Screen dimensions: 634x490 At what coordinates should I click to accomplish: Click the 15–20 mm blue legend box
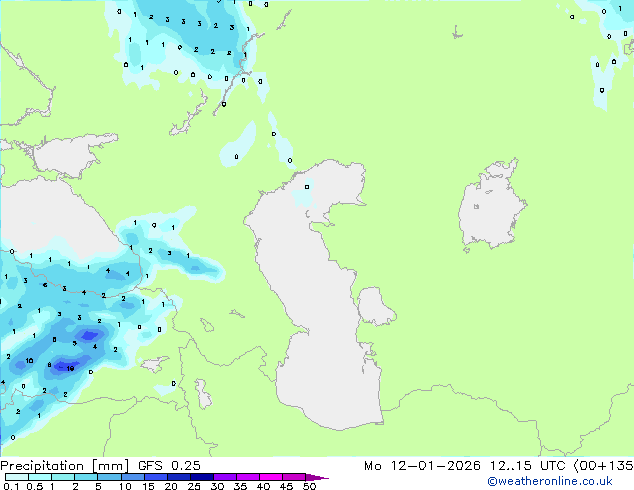click(x=156, y=477)
